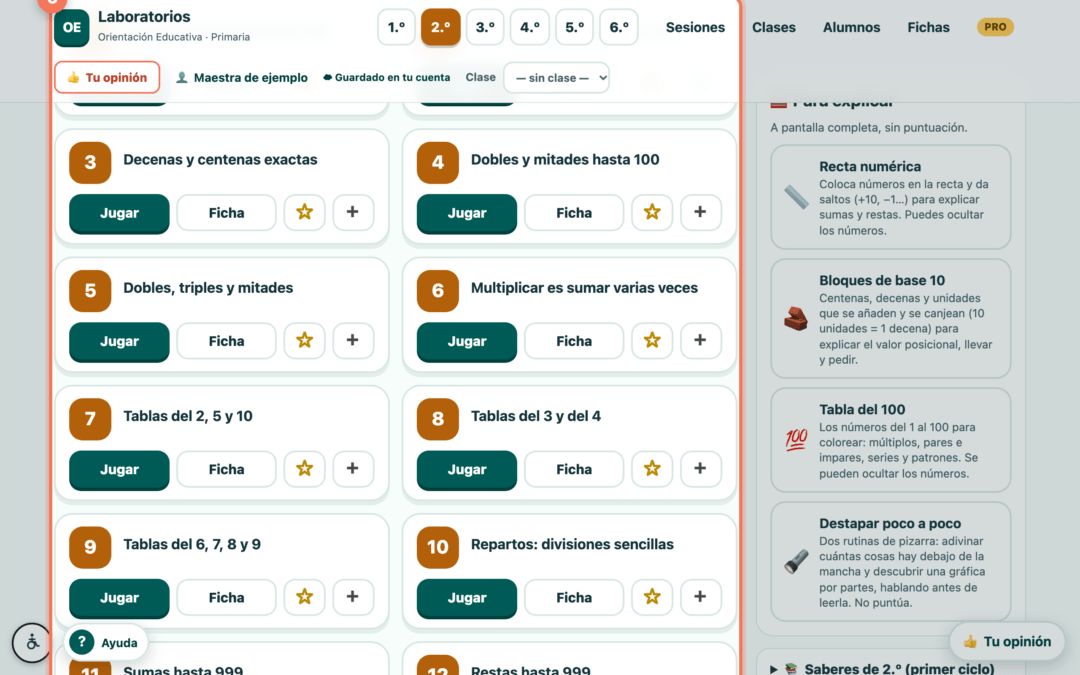Play Tablas del 6, 7, 8 y 9

119,597
